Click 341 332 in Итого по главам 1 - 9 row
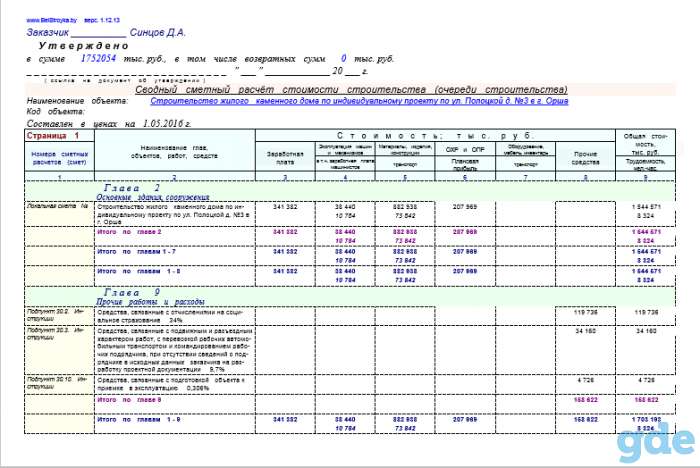This screenshot has width=700, height=468. 285,419
